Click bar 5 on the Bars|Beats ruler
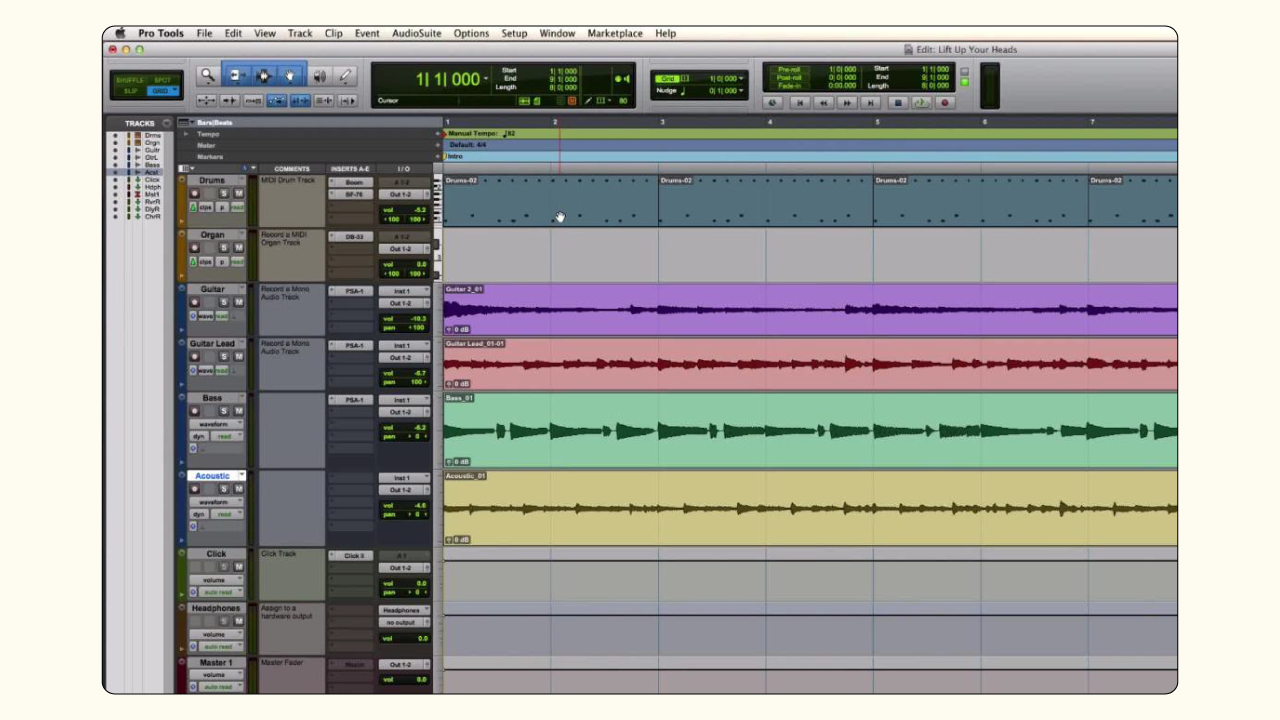 (877, 122)
